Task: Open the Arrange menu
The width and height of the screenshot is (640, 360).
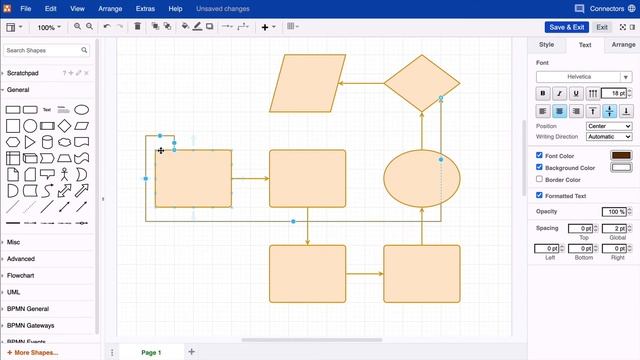Action: [x=110, y=9]
